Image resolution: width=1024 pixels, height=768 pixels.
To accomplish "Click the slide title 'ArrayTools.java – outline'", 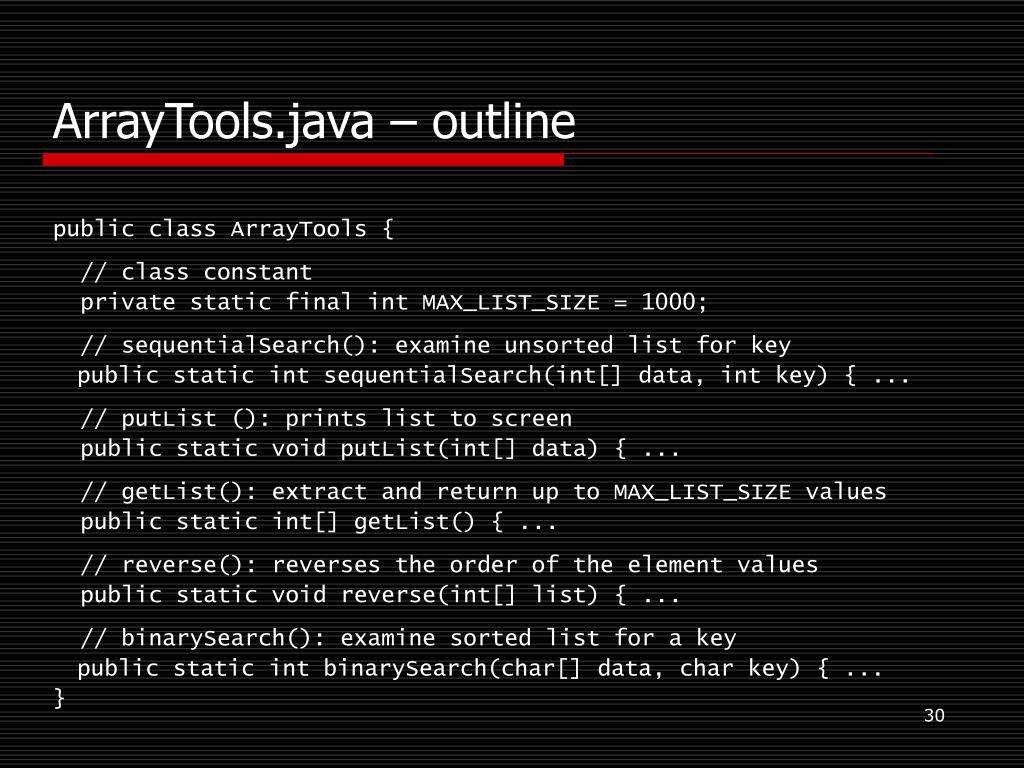I will [313, 122].
